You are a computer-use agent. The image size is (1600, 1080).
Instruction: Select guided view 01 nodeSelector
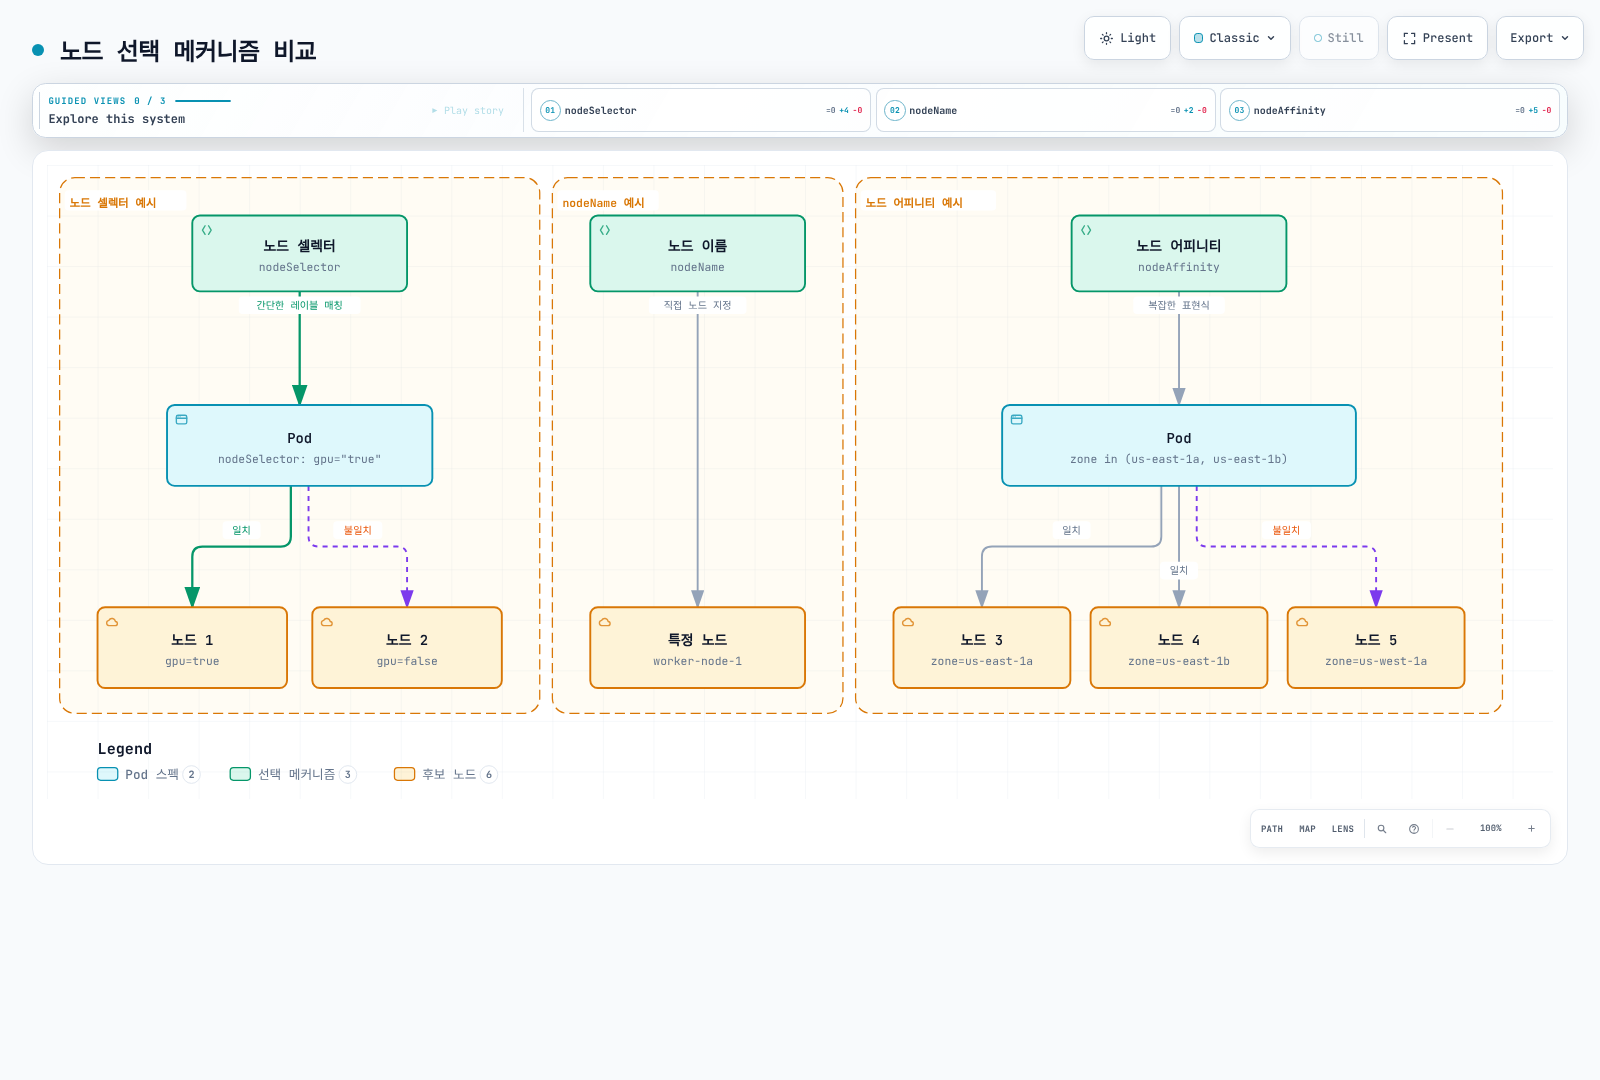click(x=701, y=110)
